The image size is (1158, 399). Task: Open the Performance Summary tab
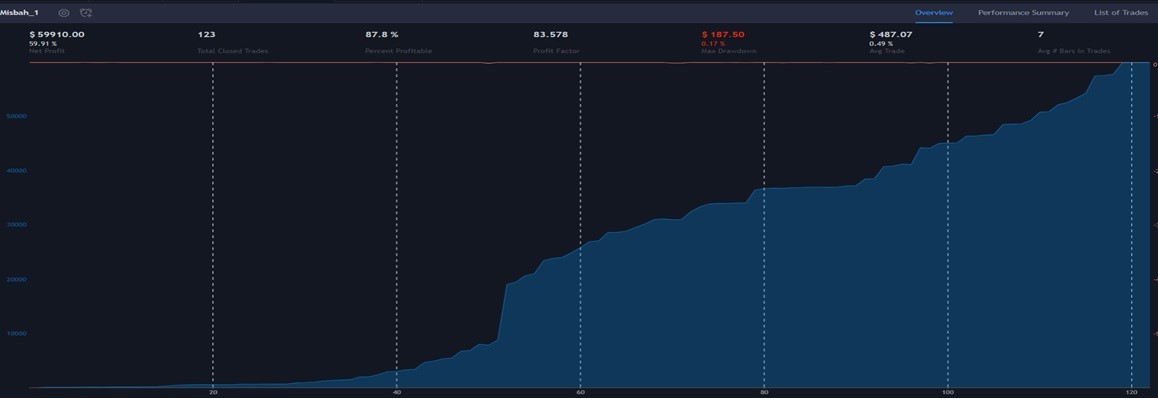click(1023, 13)
